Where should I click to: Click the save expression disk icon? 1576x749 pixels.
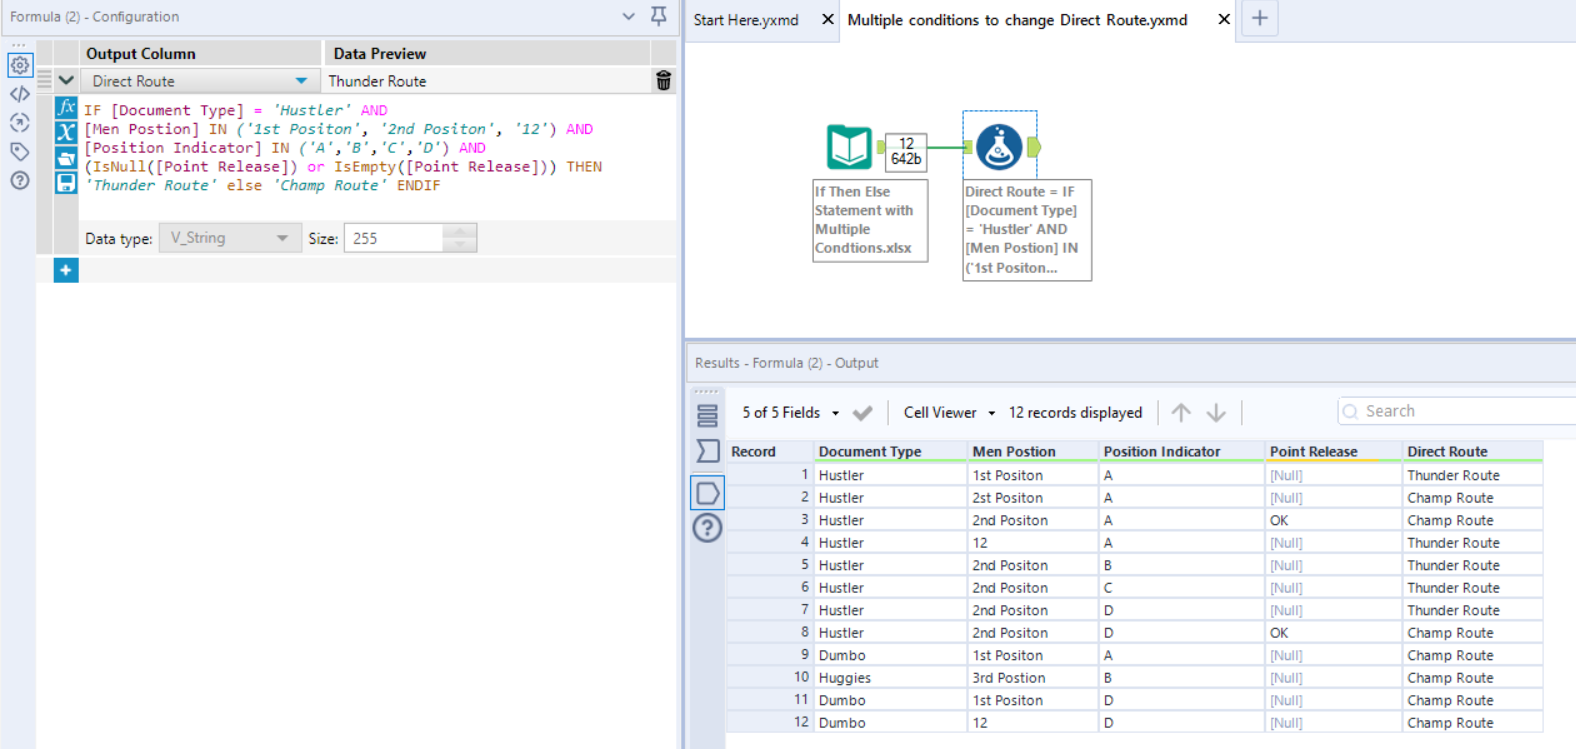click(66, 182)
